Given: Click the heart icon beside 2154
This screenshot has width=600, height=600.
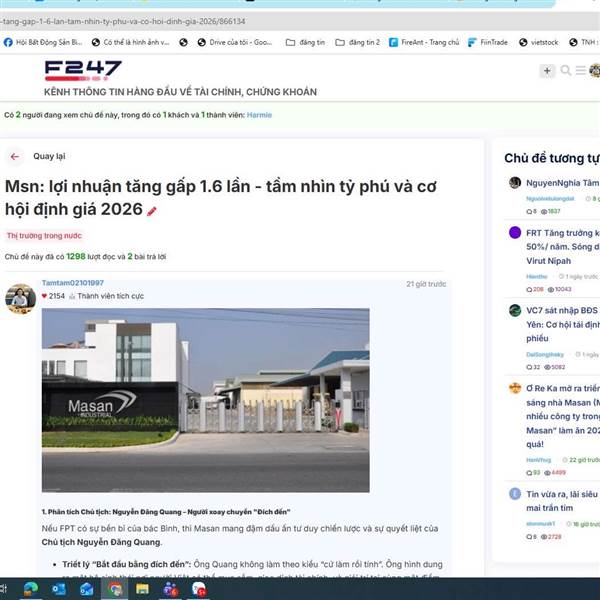Looking at the screenshot, I should 44,296.
